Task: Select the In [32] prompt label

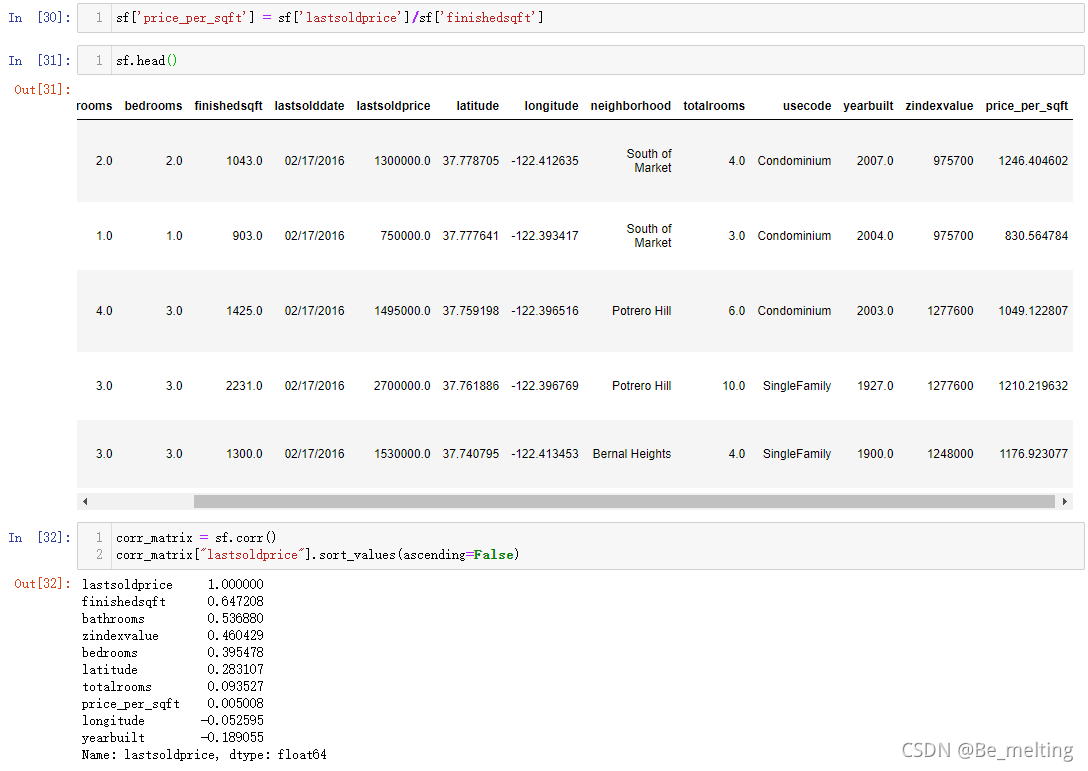Action: [x=39, y=537]
